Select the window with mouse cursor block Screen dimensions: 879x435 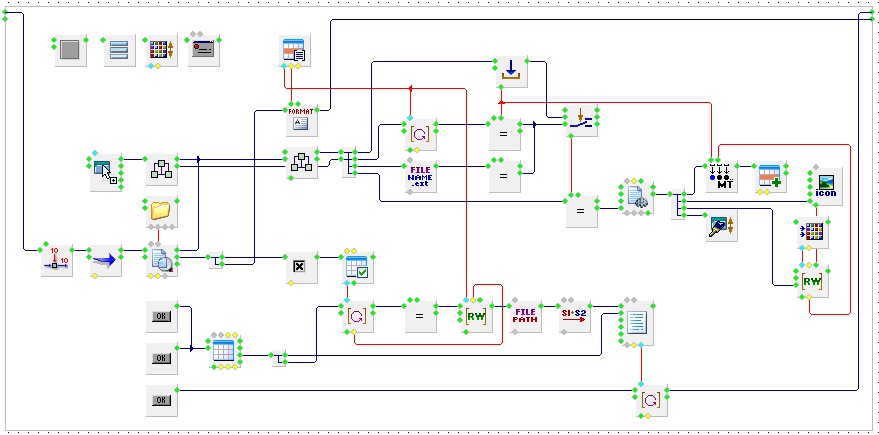104,172
